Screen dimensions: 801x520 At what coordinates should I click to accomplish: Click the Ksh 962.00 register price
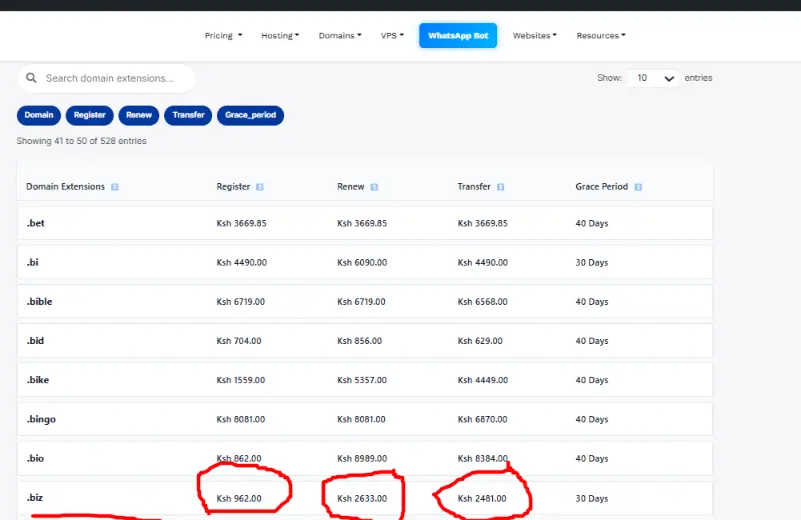tap(239, 499)
